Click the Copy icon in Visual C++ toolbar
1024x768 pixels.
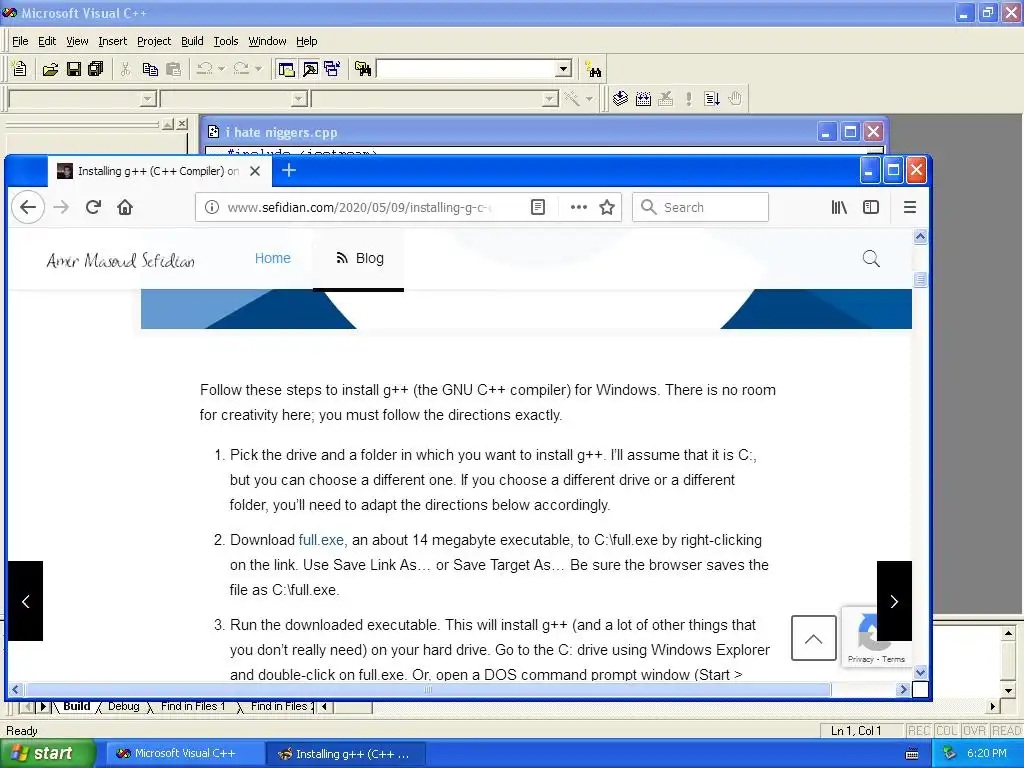point(150,69)
